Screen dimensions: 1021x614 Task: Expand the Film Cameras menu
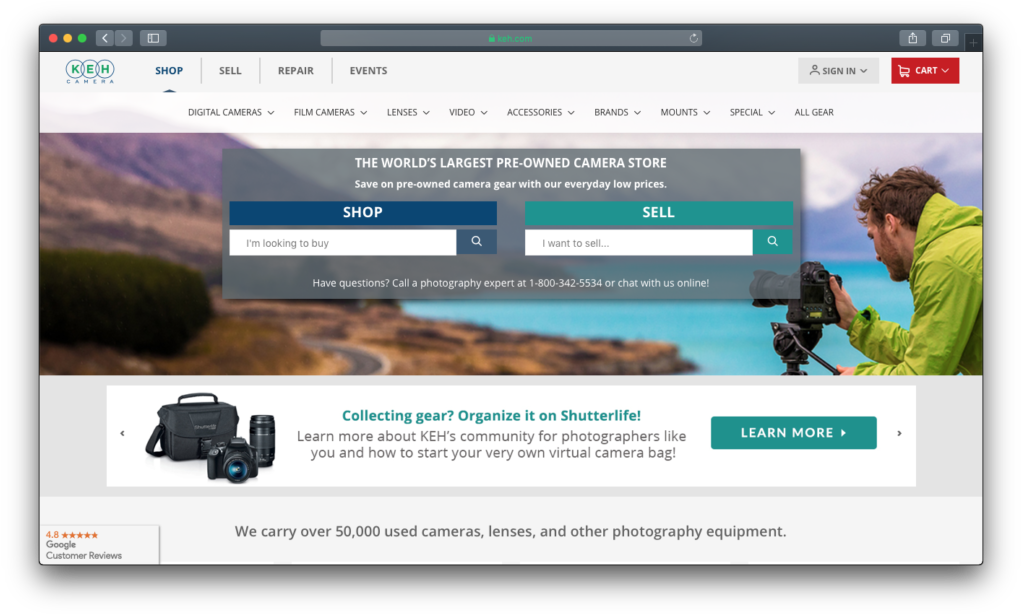coord(330,112)
